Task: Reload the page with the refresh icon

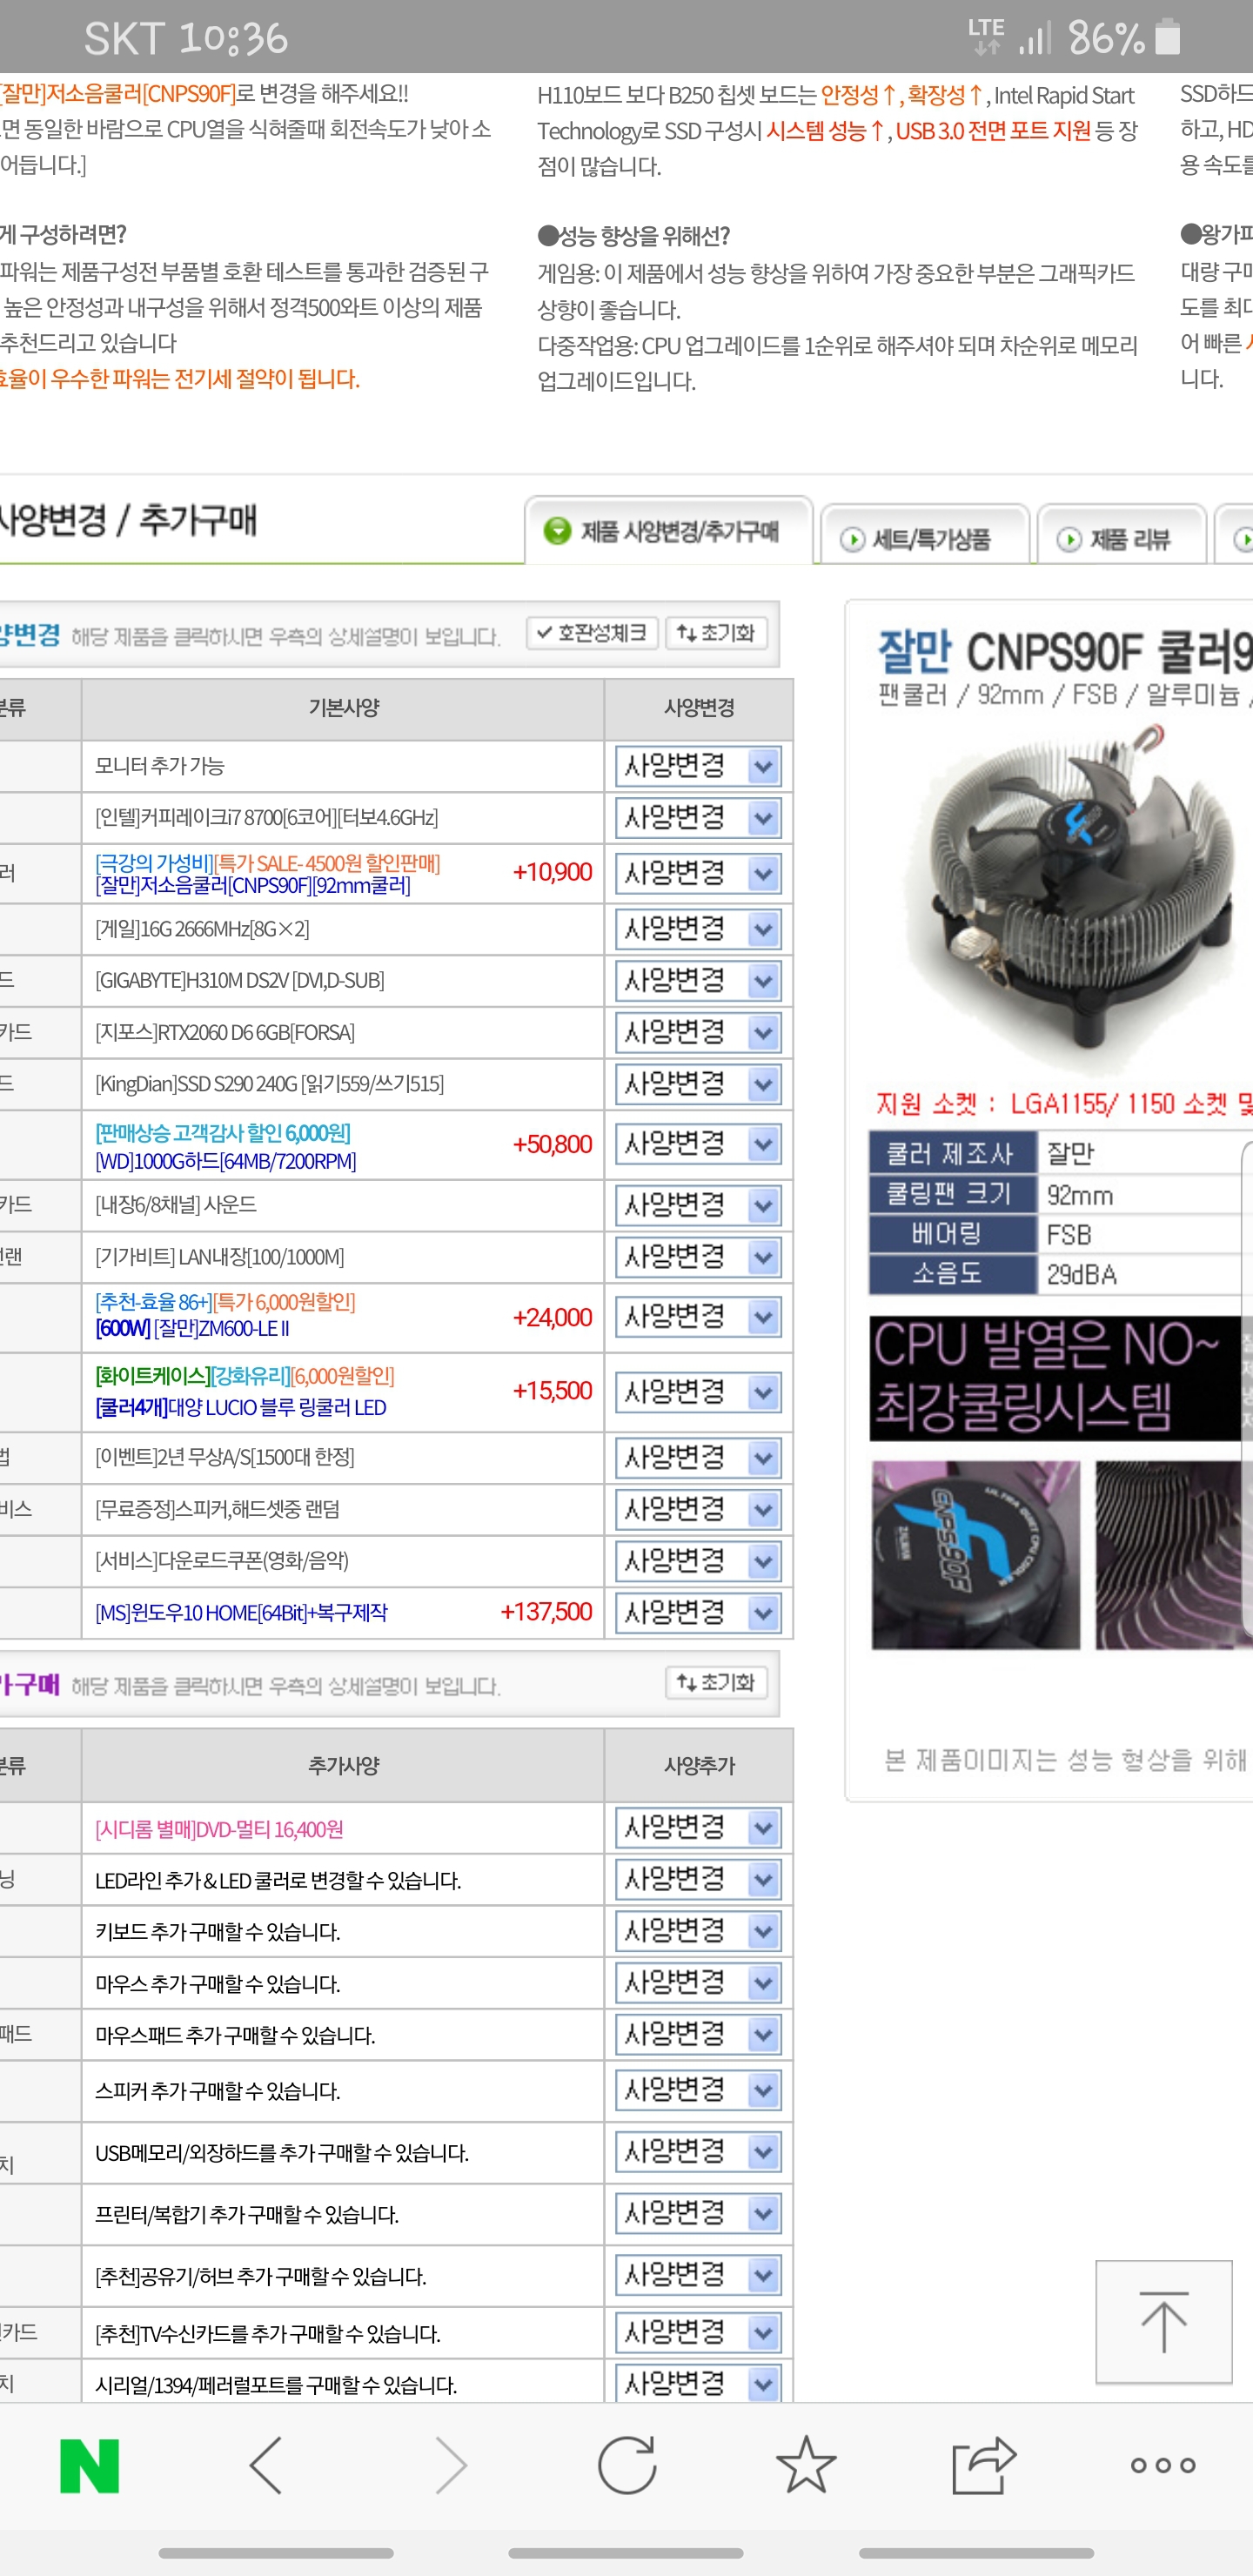Action: pos(627,2466)
